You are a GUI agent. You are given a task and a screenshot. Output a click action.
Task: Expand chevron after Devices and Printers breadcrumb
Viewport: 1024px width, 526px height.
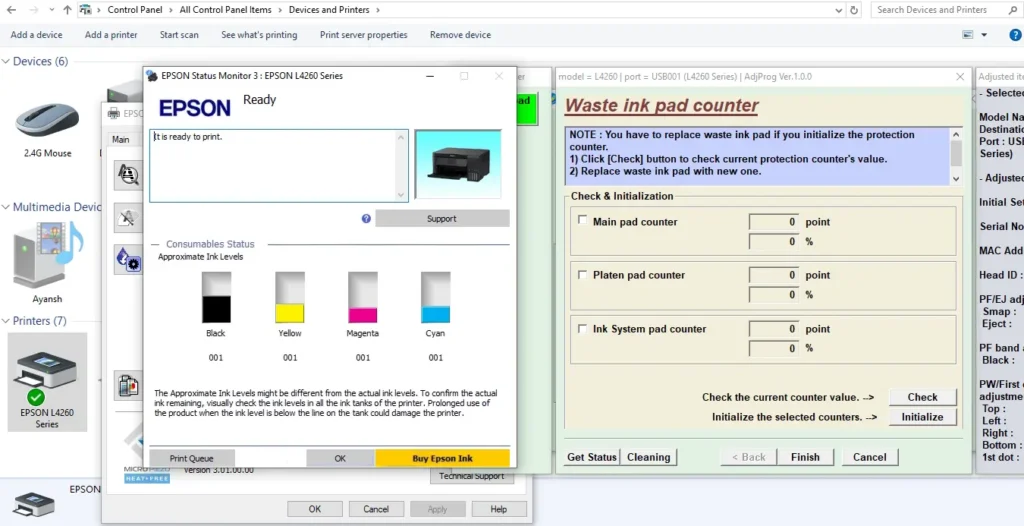[377, 10]
